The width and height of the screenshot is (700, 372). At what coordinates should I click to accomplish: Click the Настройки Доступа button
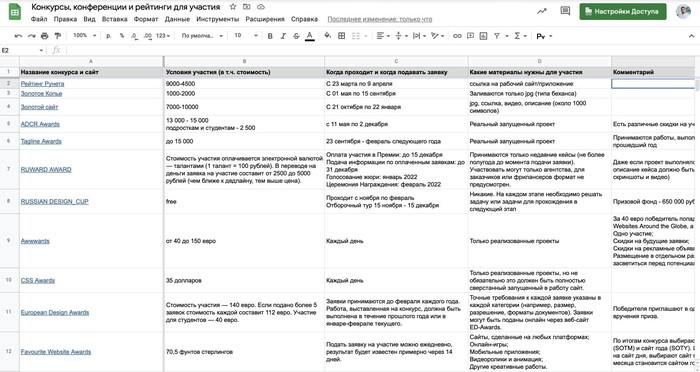[x=623, y=12]
